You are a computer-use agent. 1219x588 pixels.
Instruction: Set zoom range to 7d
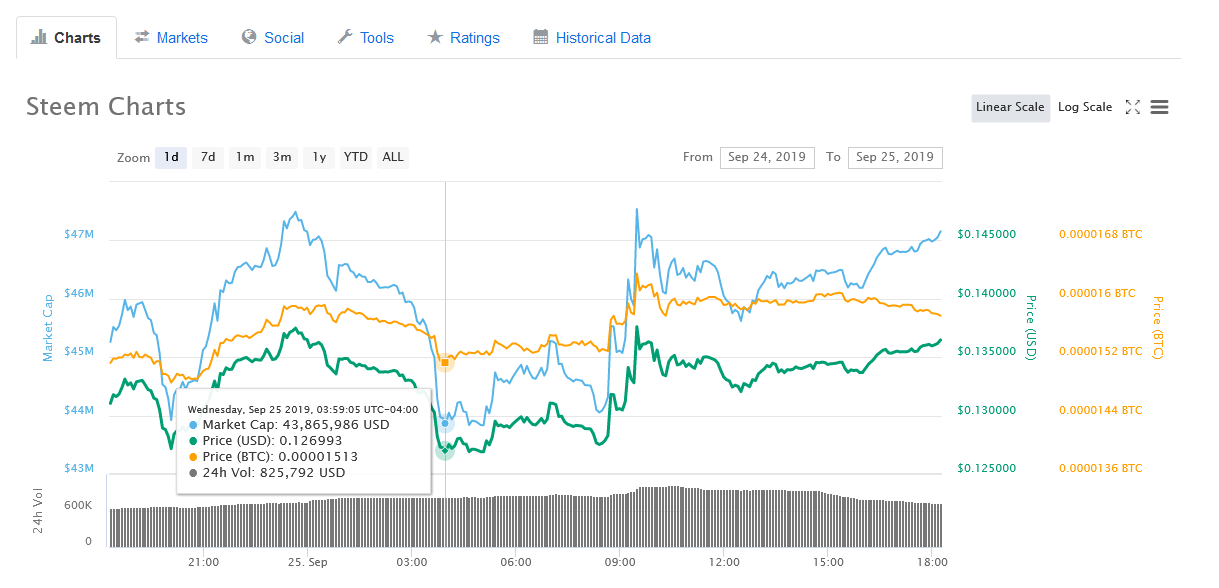click(x=208, y=157)
